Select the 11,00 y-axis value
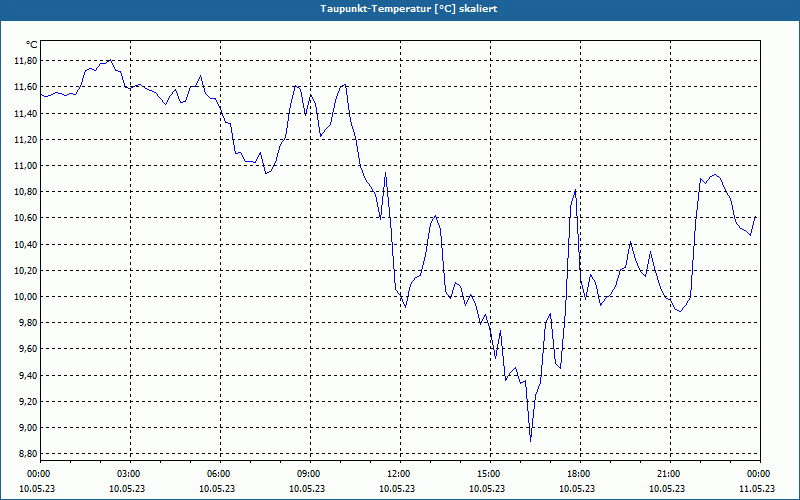 coord(26,165)
